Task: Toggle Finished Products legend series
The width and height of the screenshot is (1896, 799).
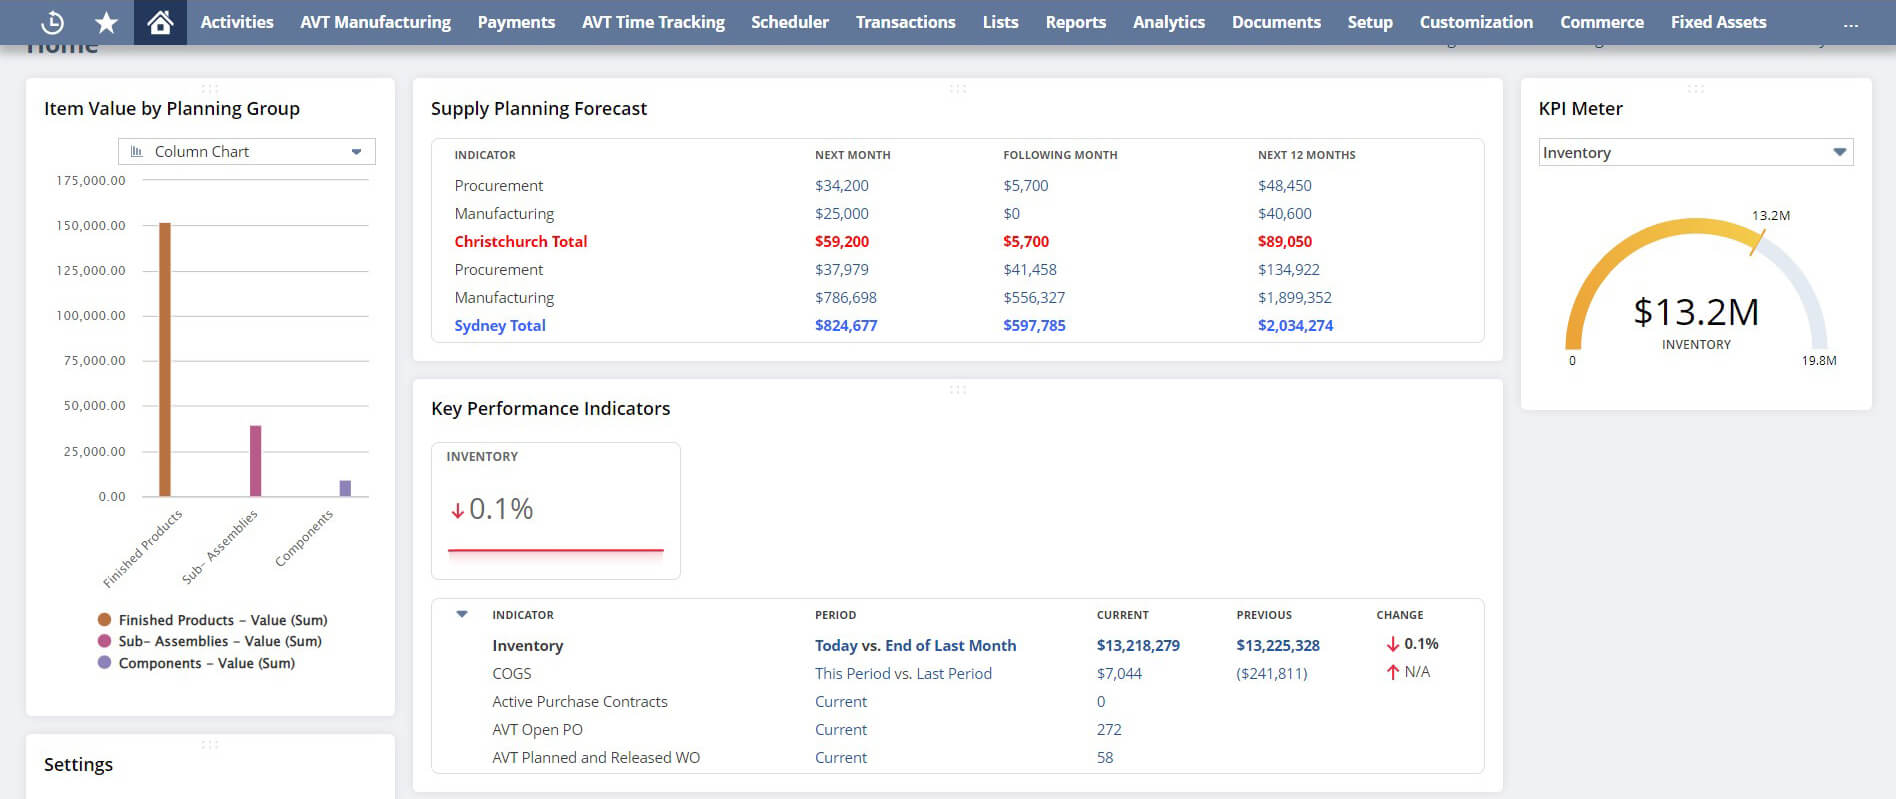Action: pos(104,620)
